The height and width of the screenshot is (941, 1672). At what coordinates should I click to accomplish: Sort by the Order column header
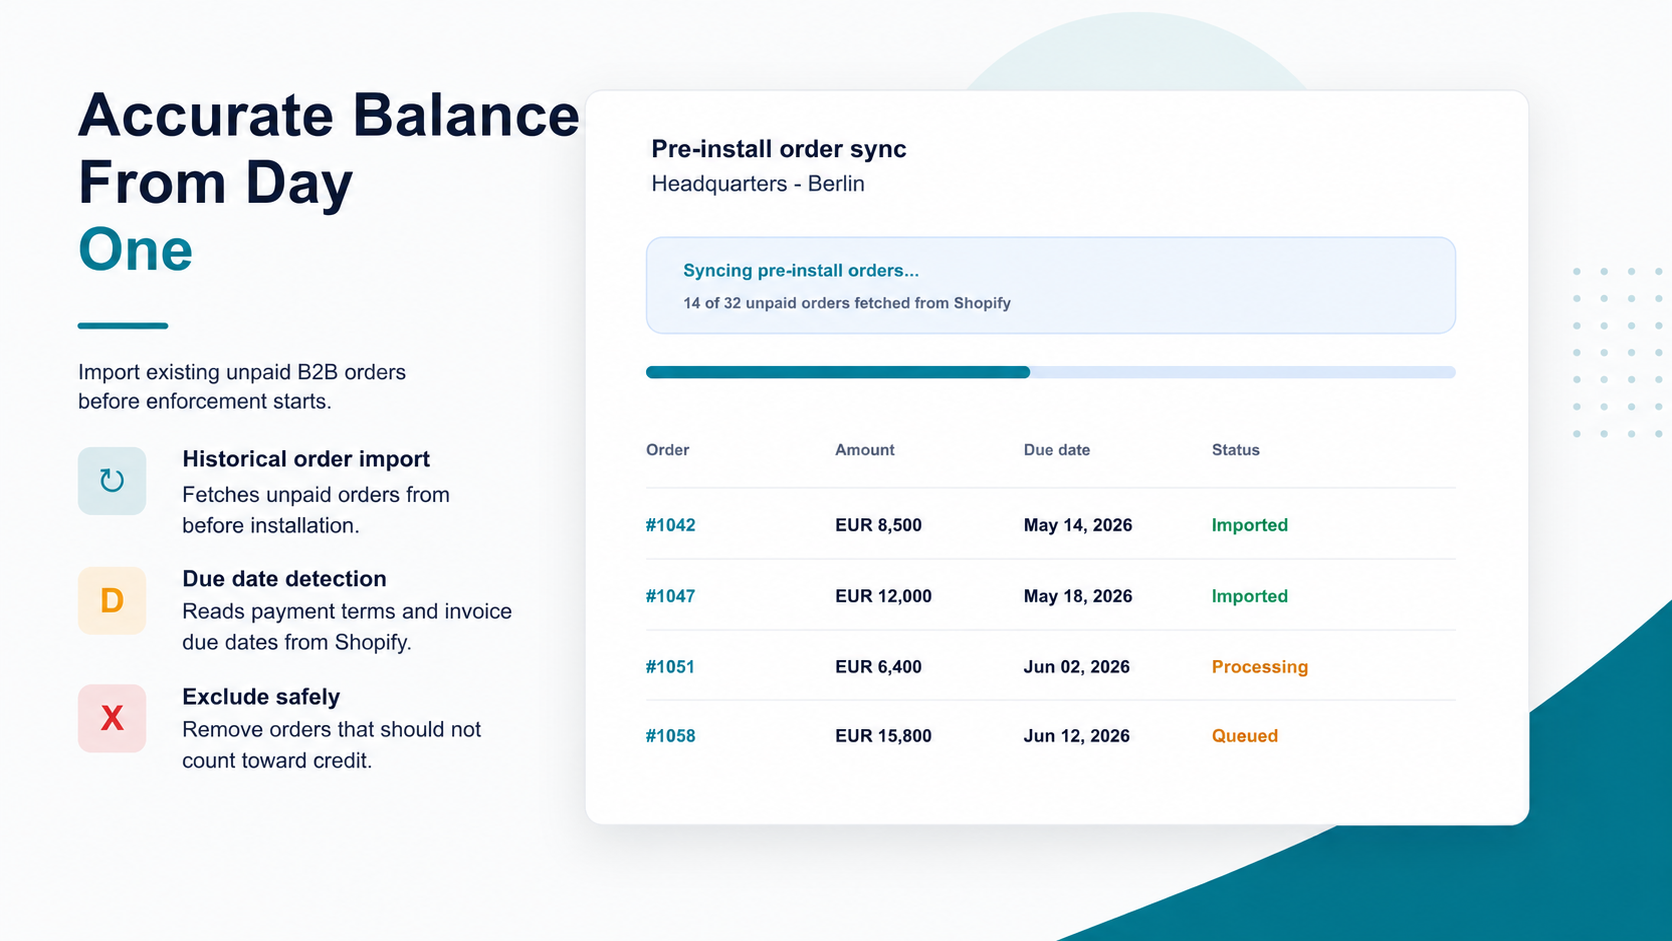click(x=667, y=450)
